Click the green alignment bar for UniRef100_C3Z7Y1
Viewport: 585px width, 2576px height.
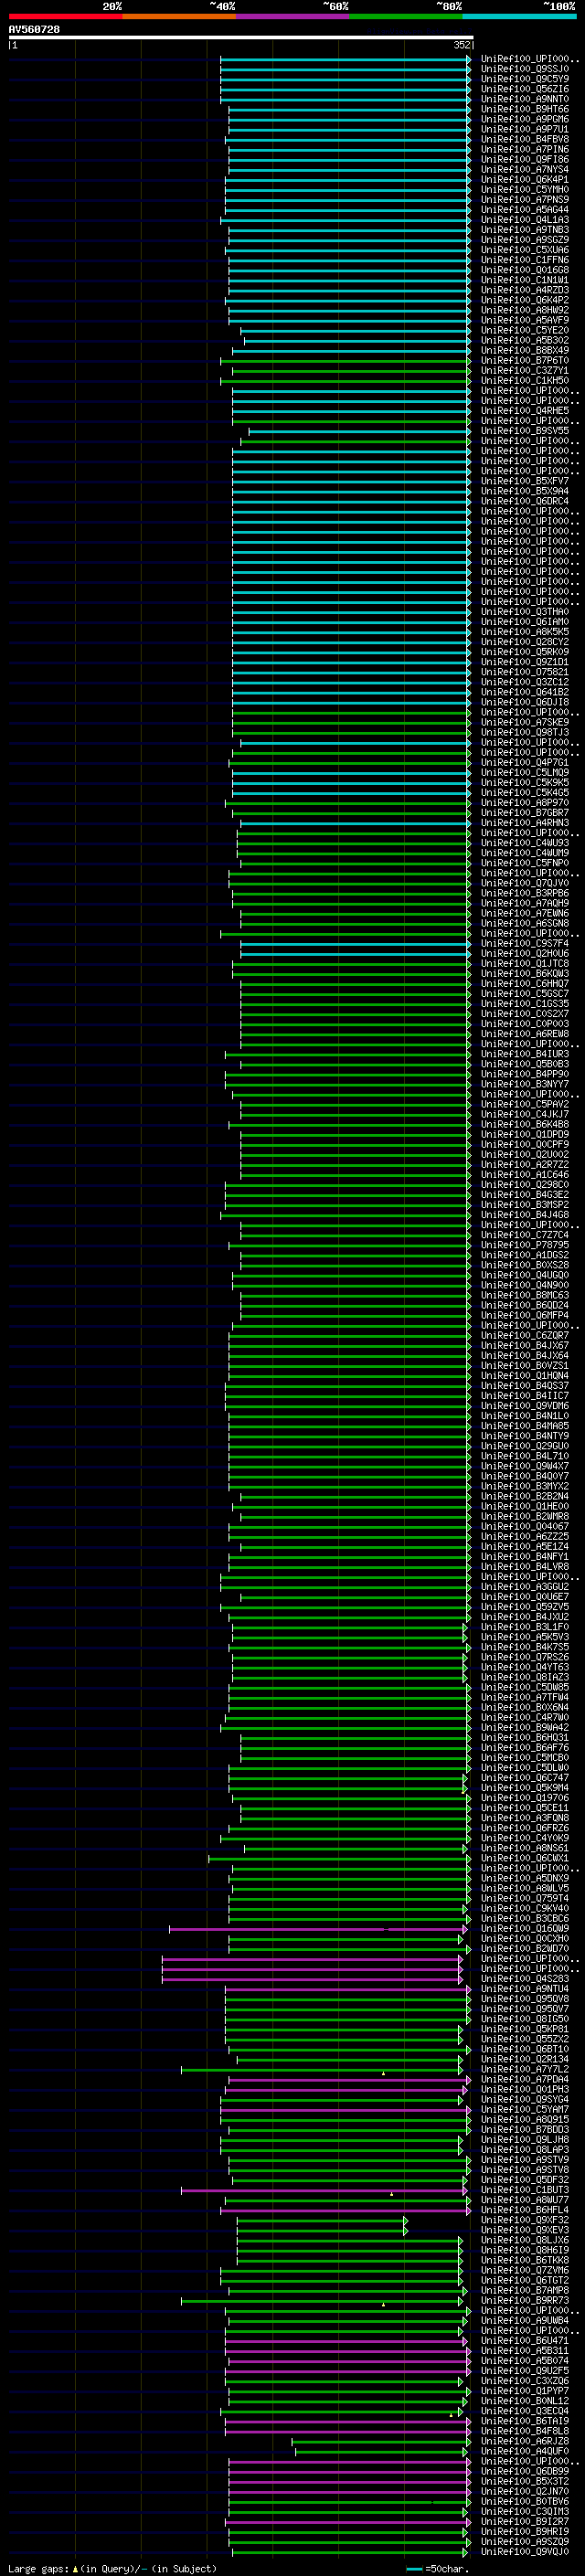tap(349, 370)
